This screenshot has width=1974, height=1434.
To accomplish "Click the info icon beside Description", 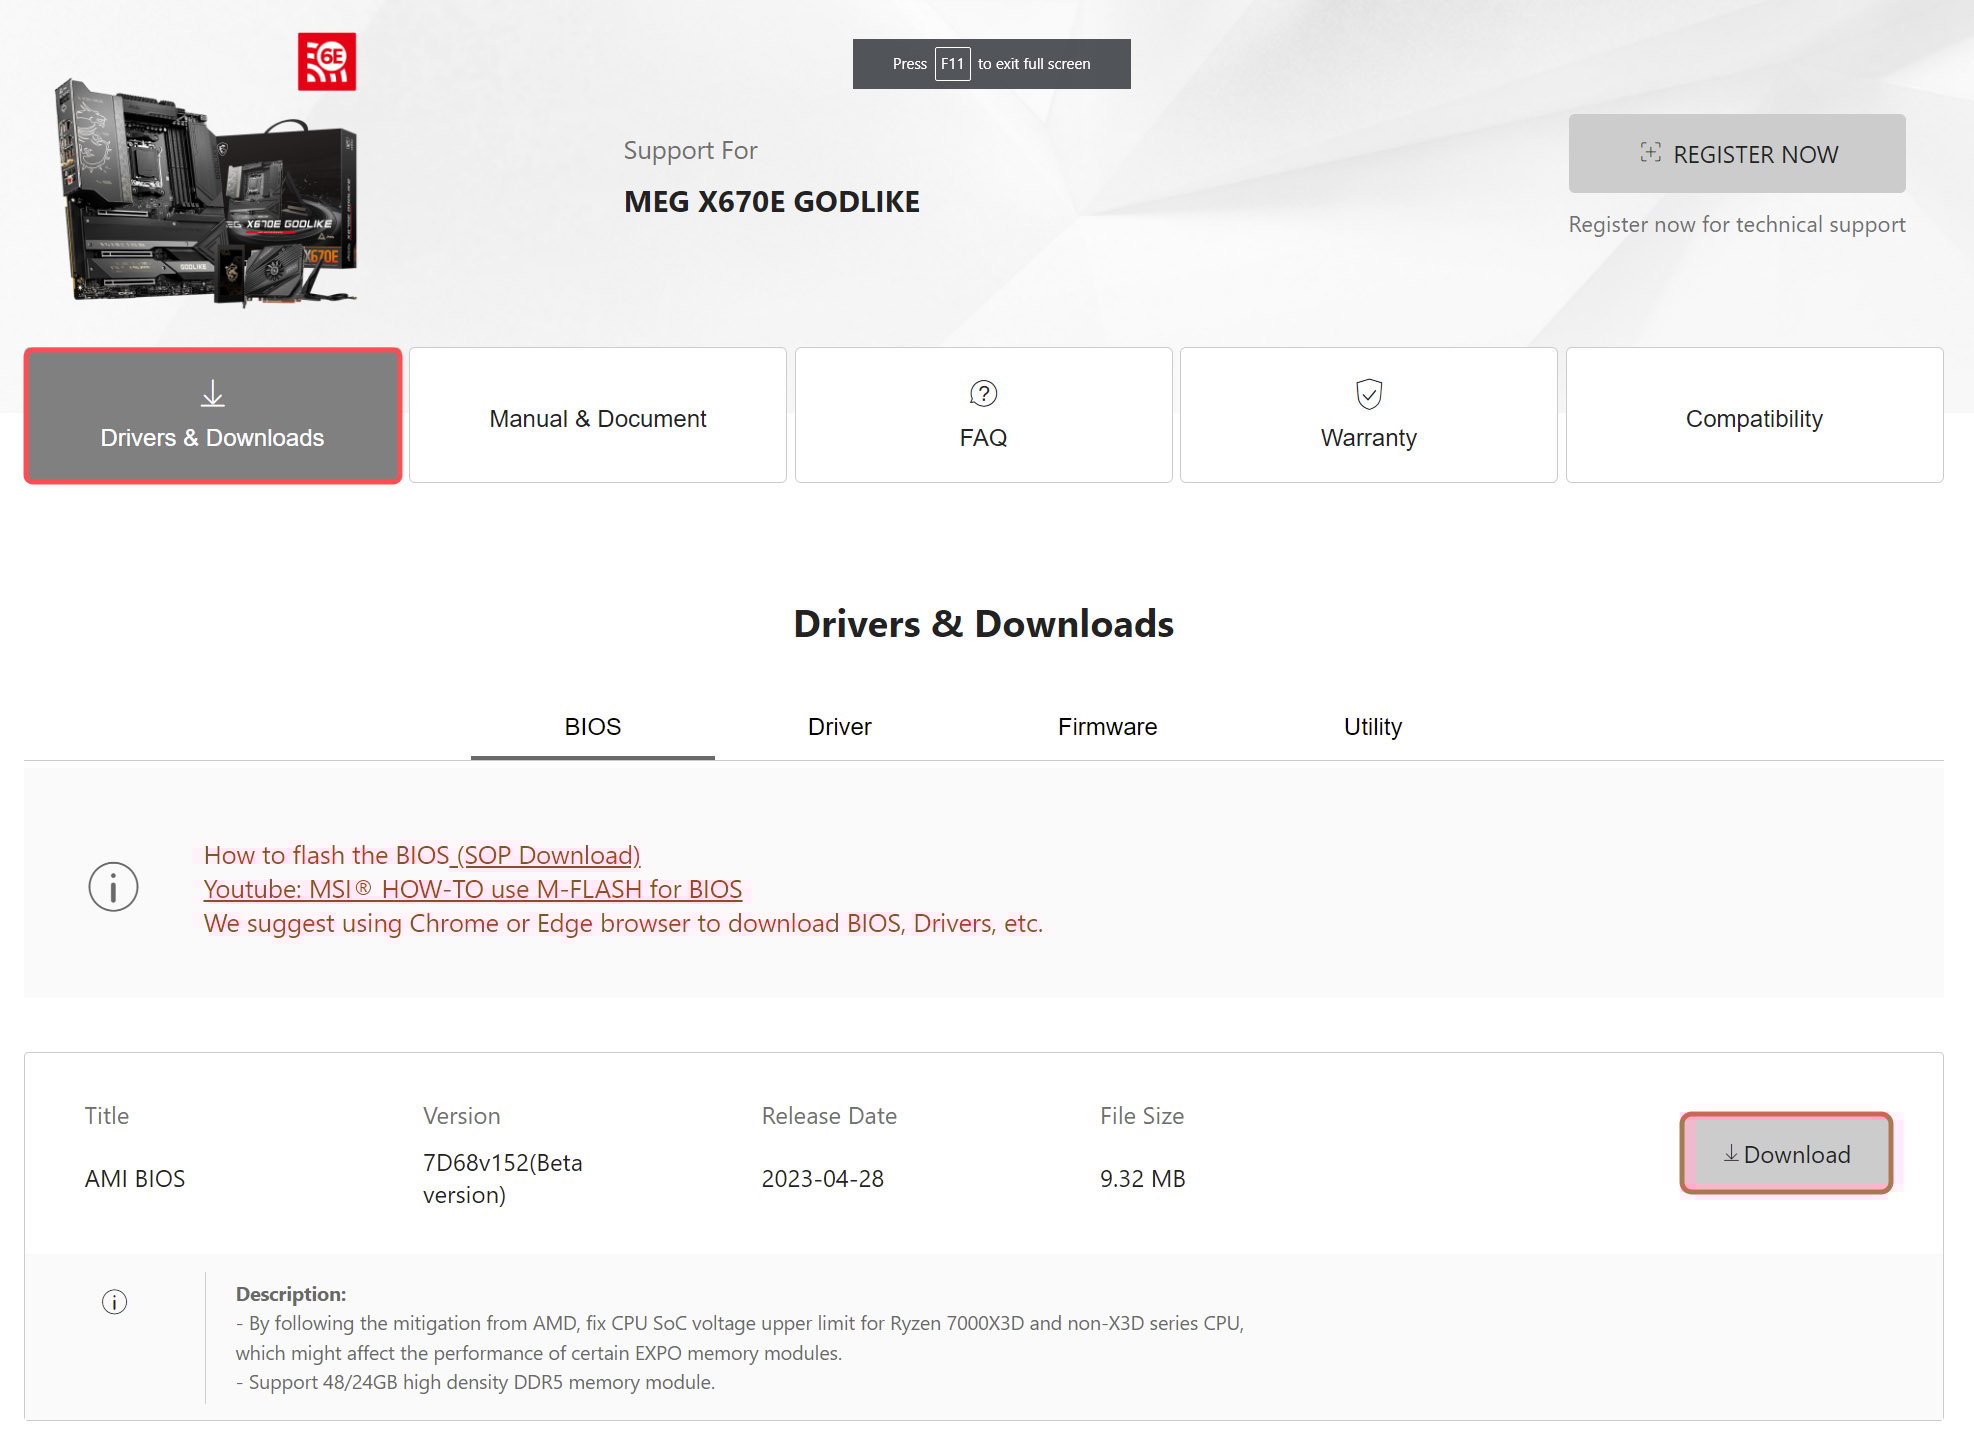I will [x=115, y=1302].
